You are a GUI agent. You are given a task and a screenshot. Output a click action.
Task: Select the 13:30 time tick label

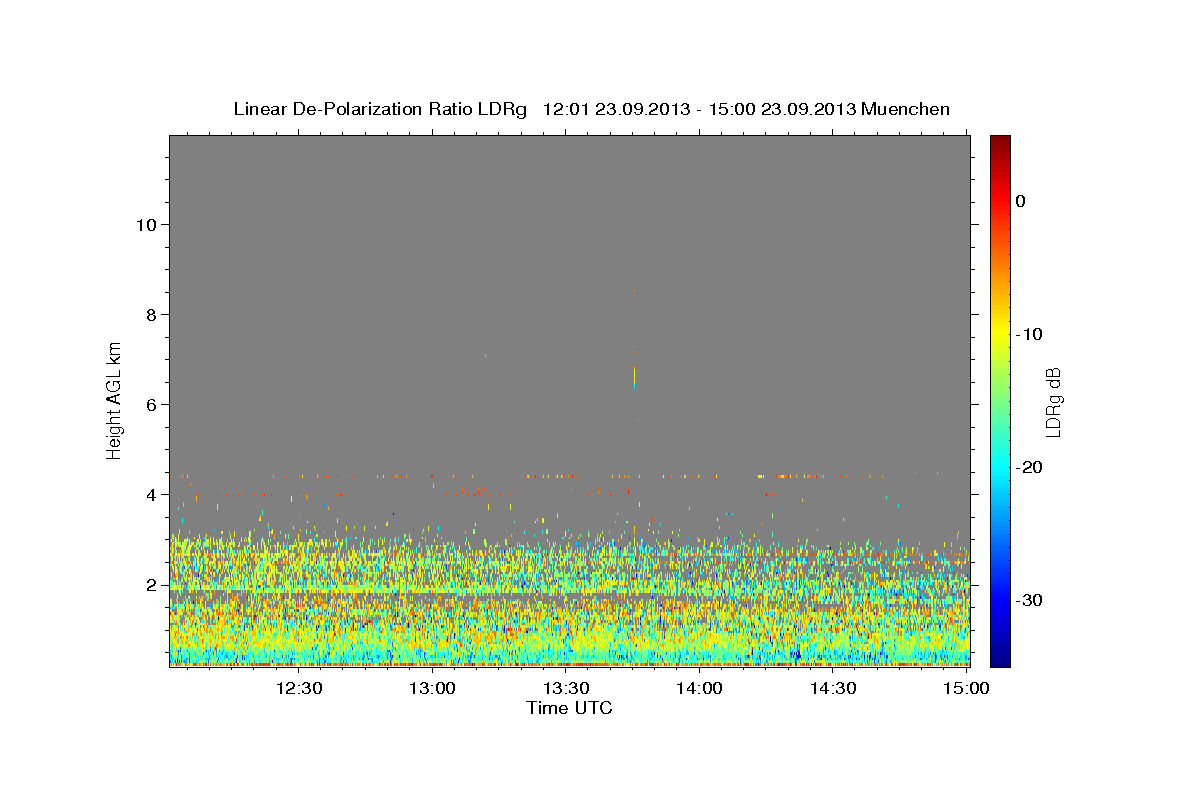click(566, 689)
